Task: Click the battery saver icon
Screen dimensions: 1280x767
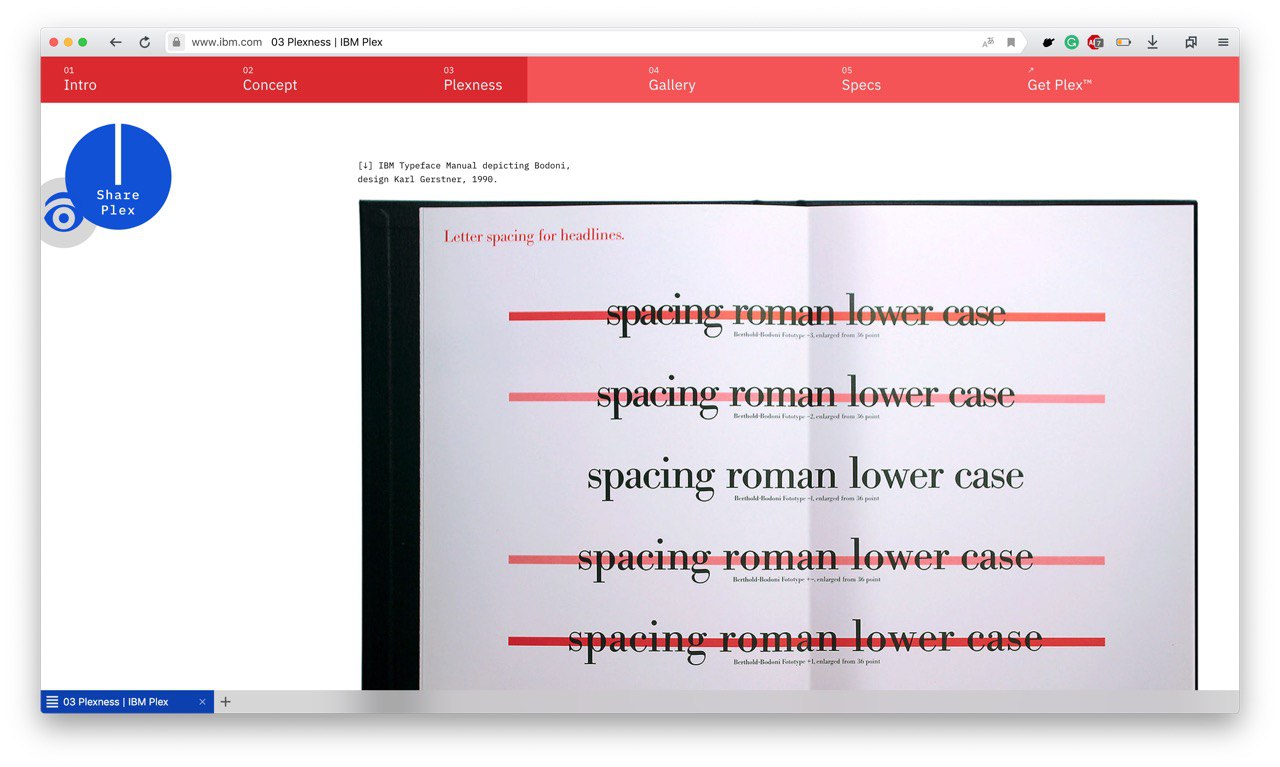Action: (1123, 42)
